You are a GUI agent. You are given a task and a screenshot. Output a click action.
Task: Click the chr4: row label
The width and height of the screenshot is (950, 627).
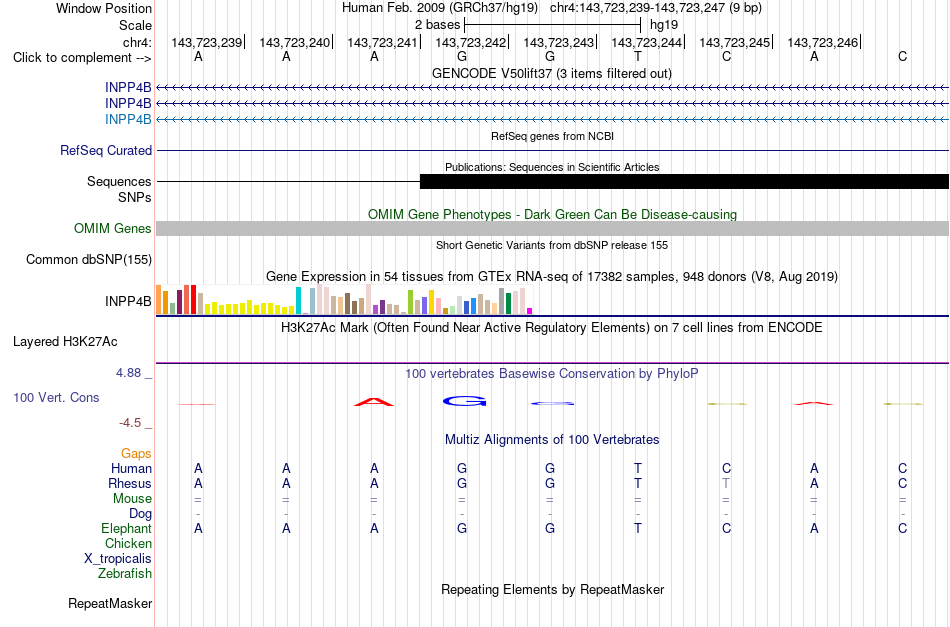point(137,42)
